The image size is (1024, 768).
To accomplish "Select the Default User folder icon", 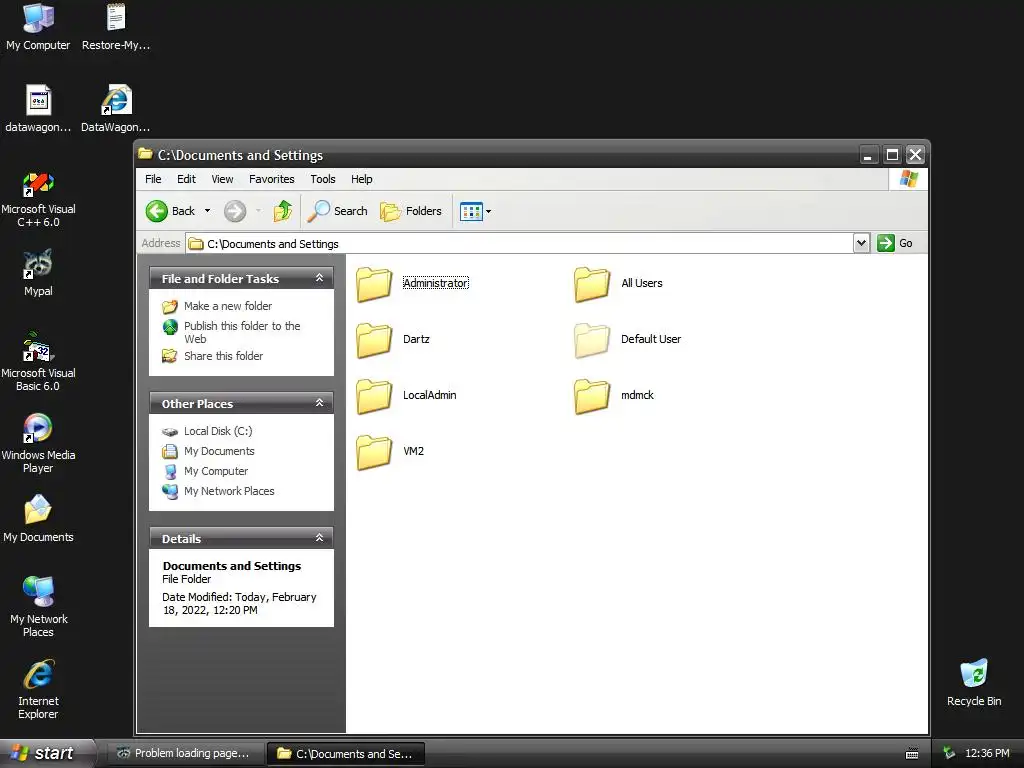I will point(592,340).
